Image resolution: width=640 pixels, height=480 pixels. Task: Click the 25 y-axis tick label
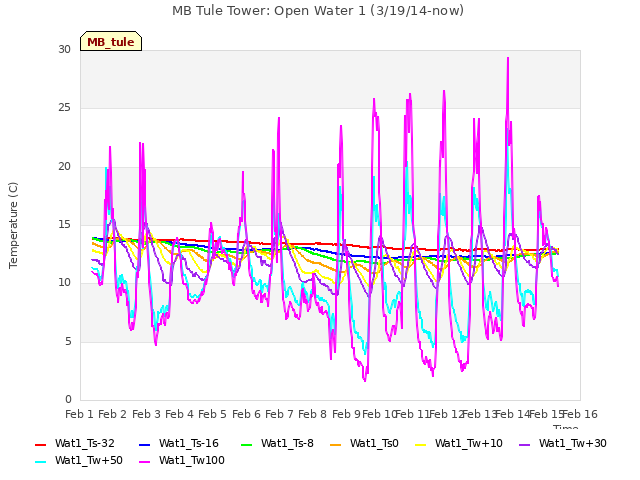(64, 108)
